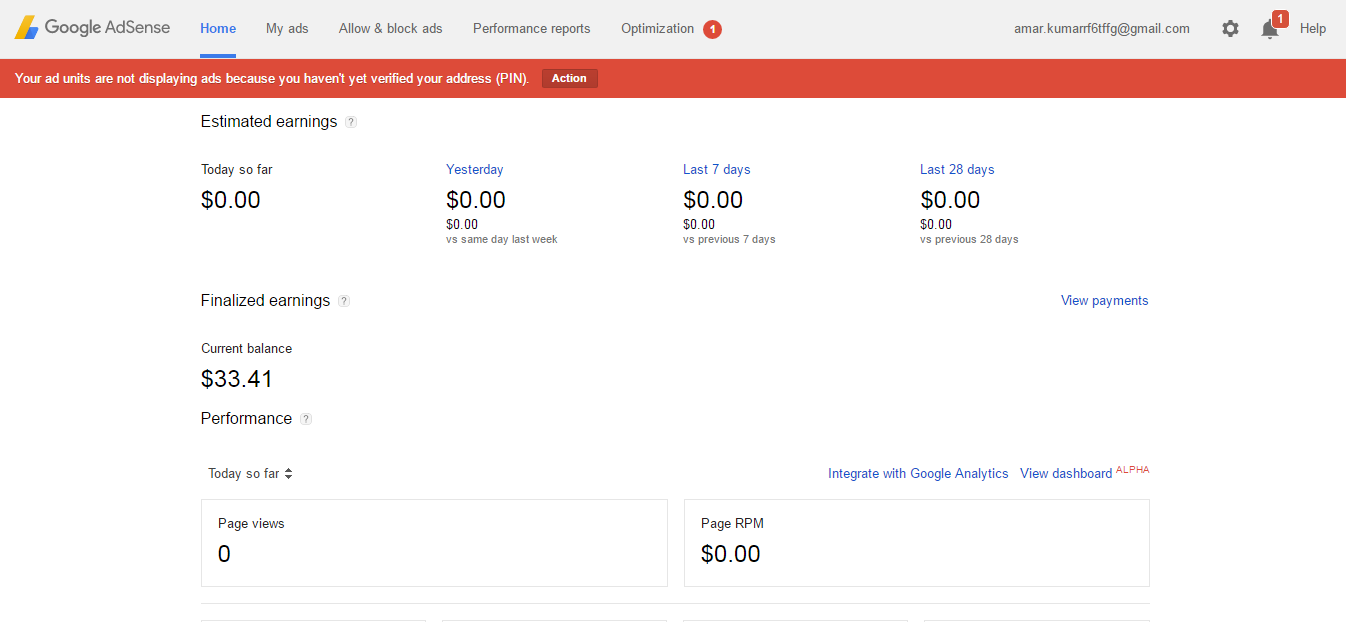Click the Today so far $0.00 amount
The height and width of the screenshot is (622, 1346).
click(x=231, y=200)
